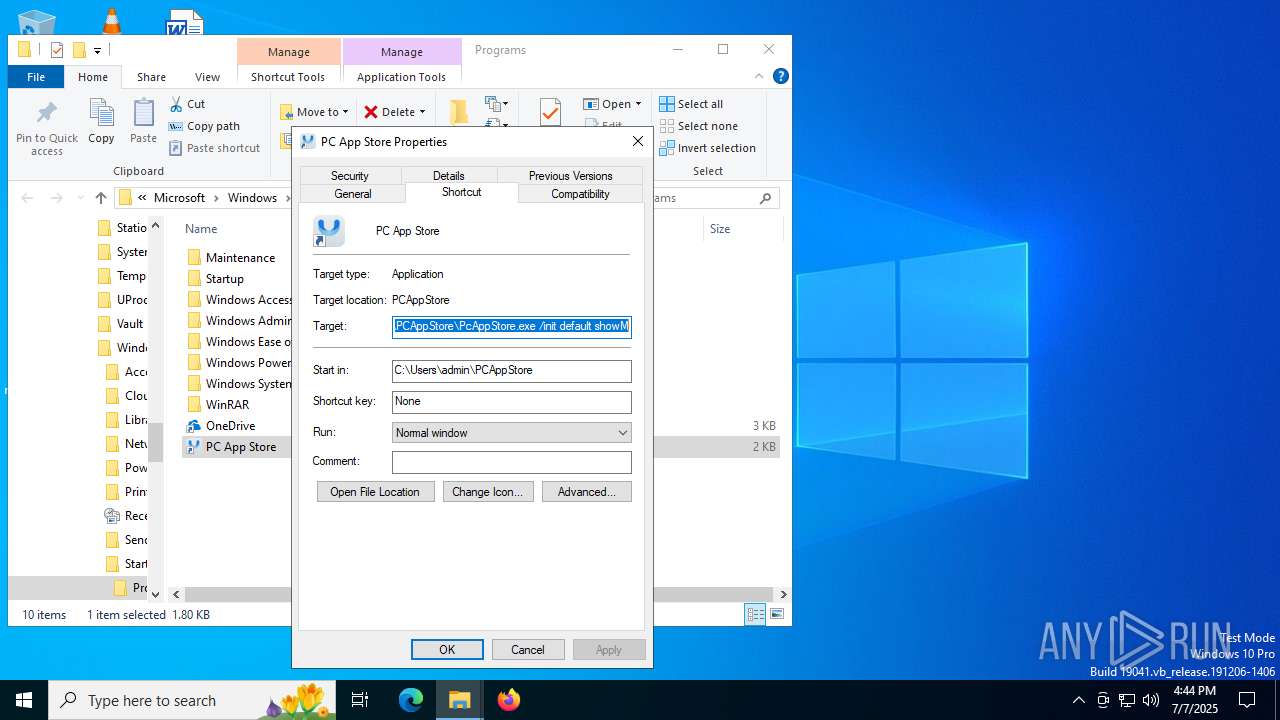Click the taskbar search box
1280x720 pixels.
192,700
